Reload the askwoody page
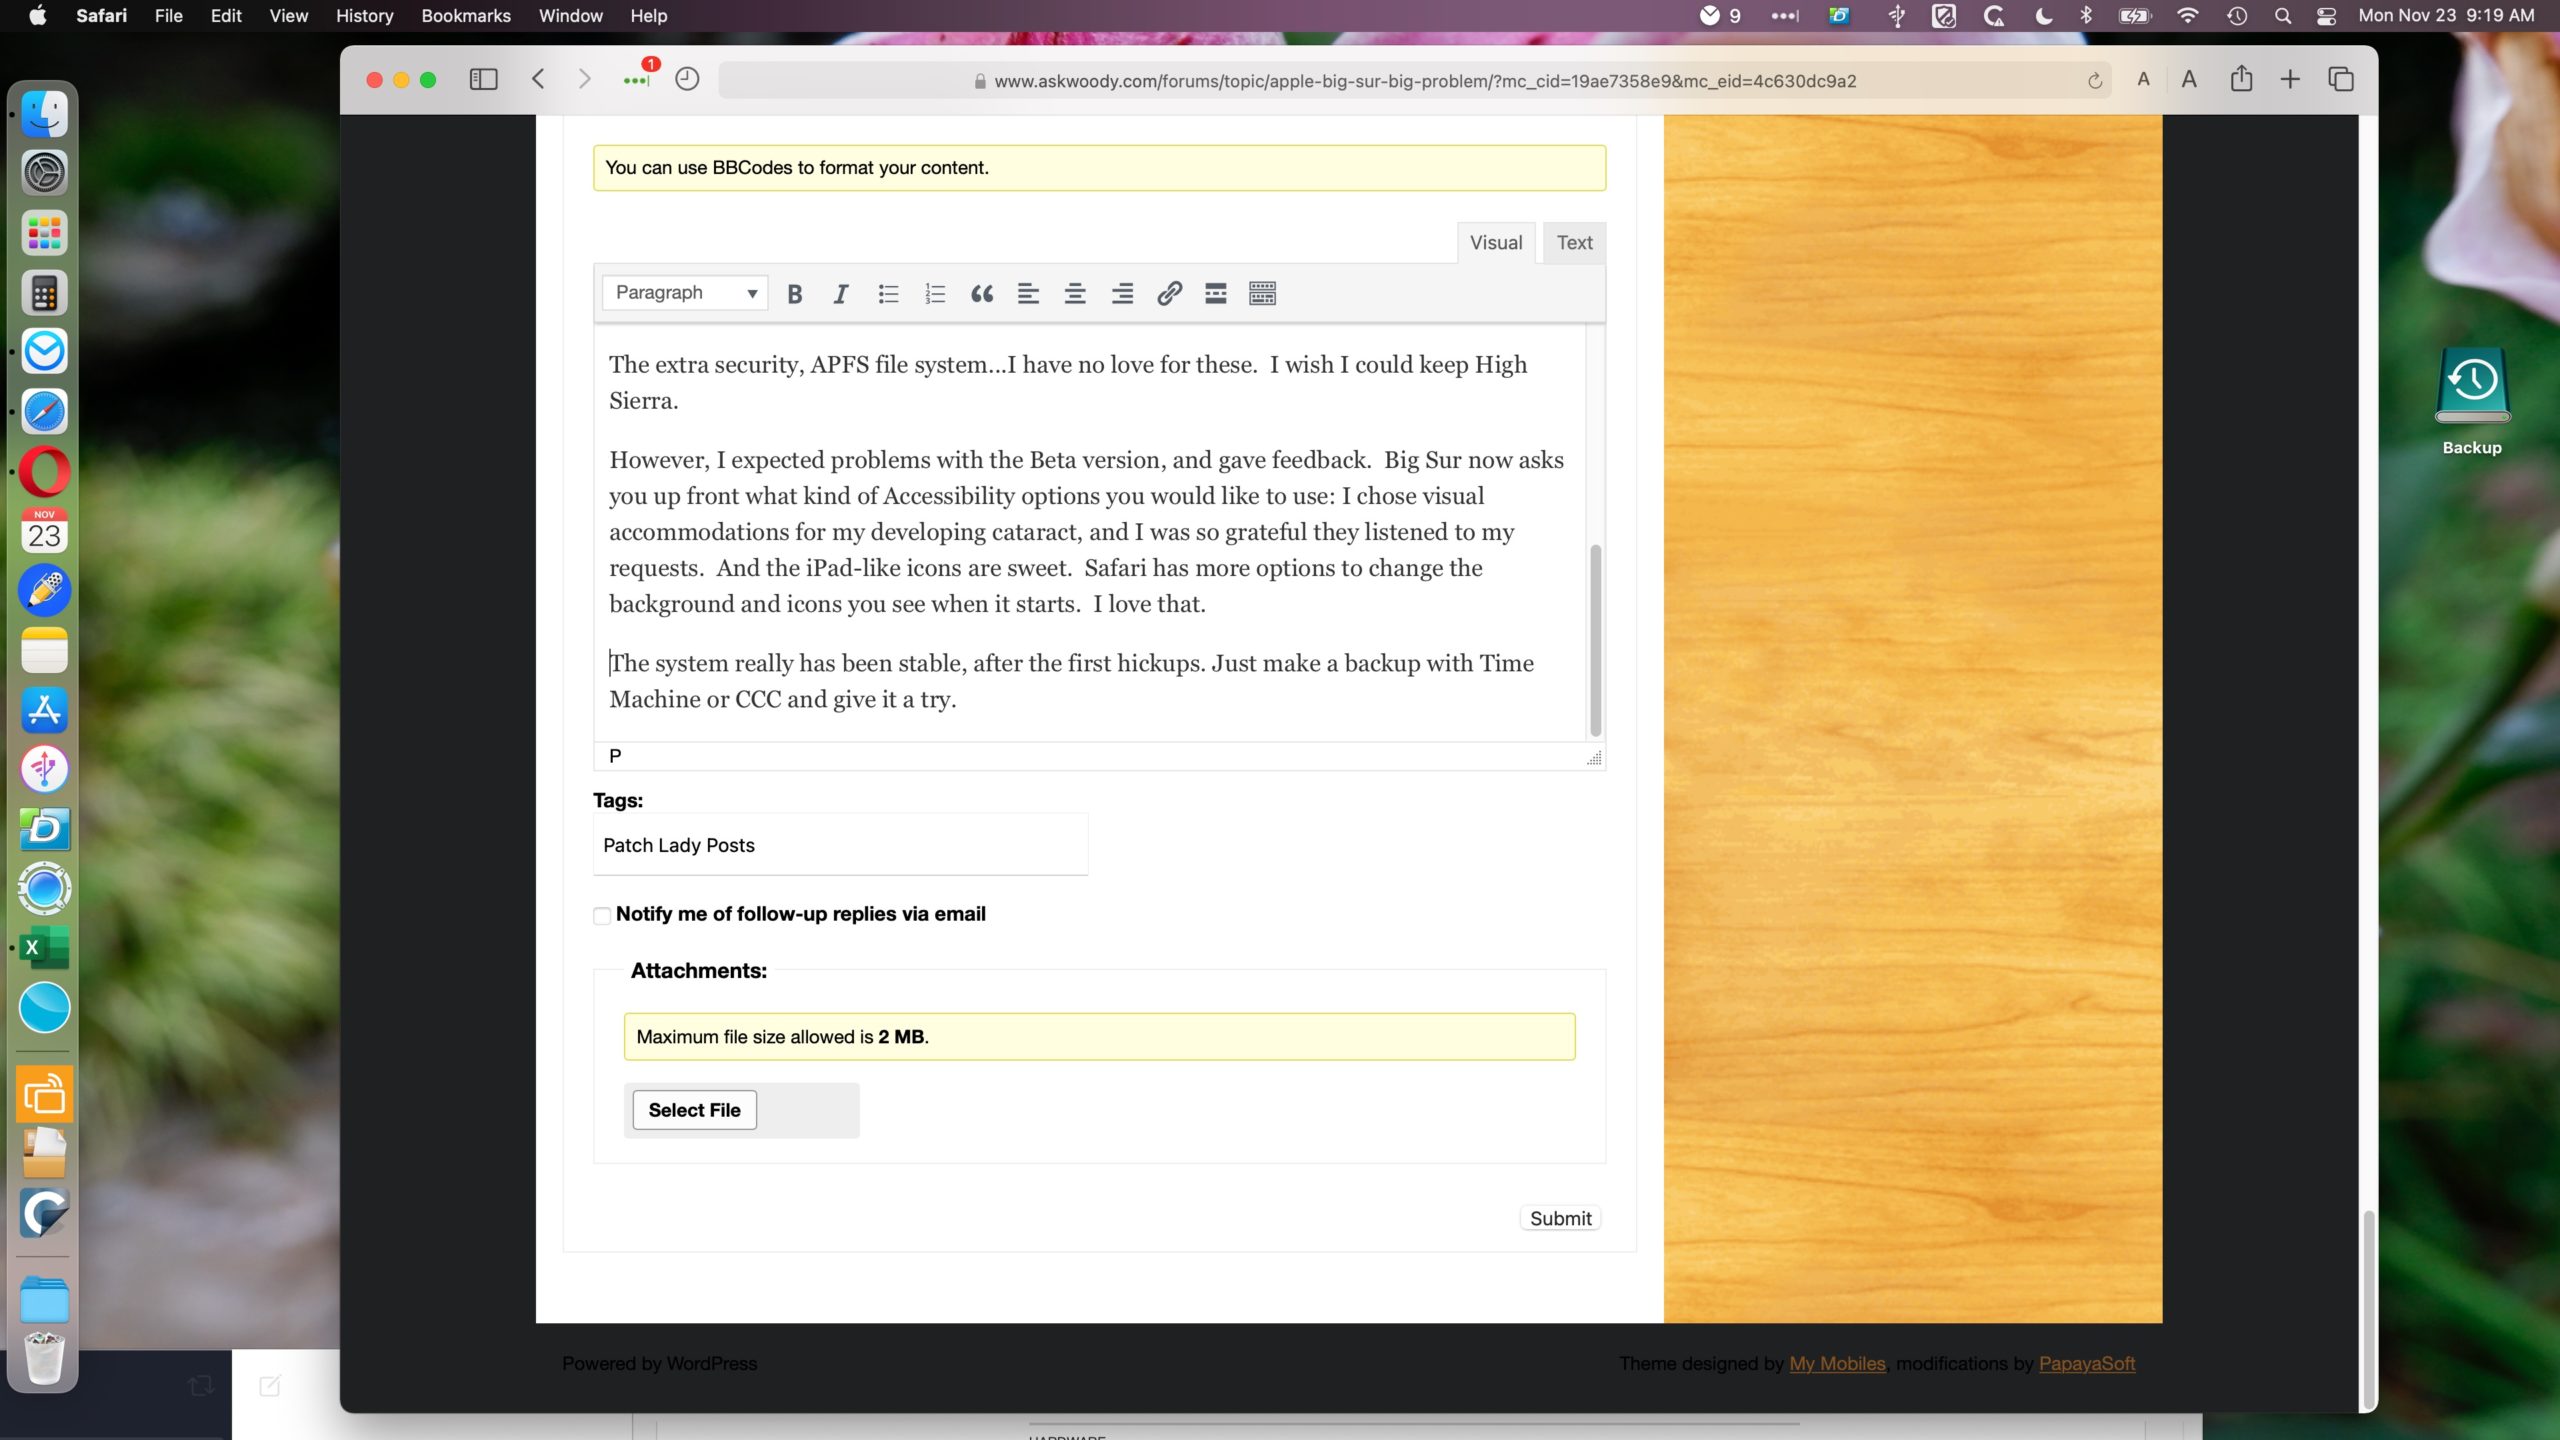The image size is (2560, 1440). [x=2094, y=81]
